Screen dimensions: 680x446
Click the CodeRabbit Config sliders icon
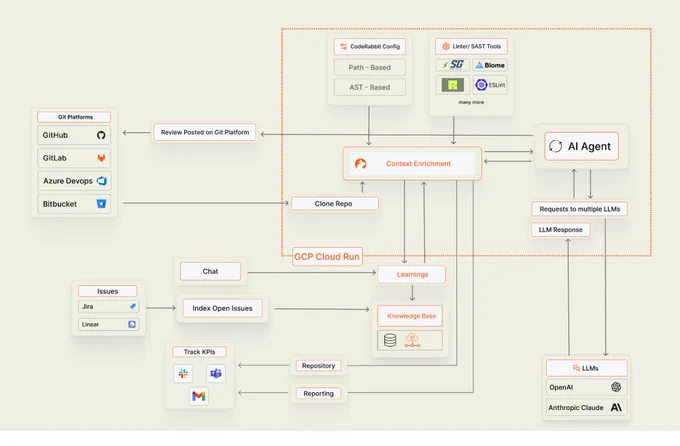click(343, 46)
